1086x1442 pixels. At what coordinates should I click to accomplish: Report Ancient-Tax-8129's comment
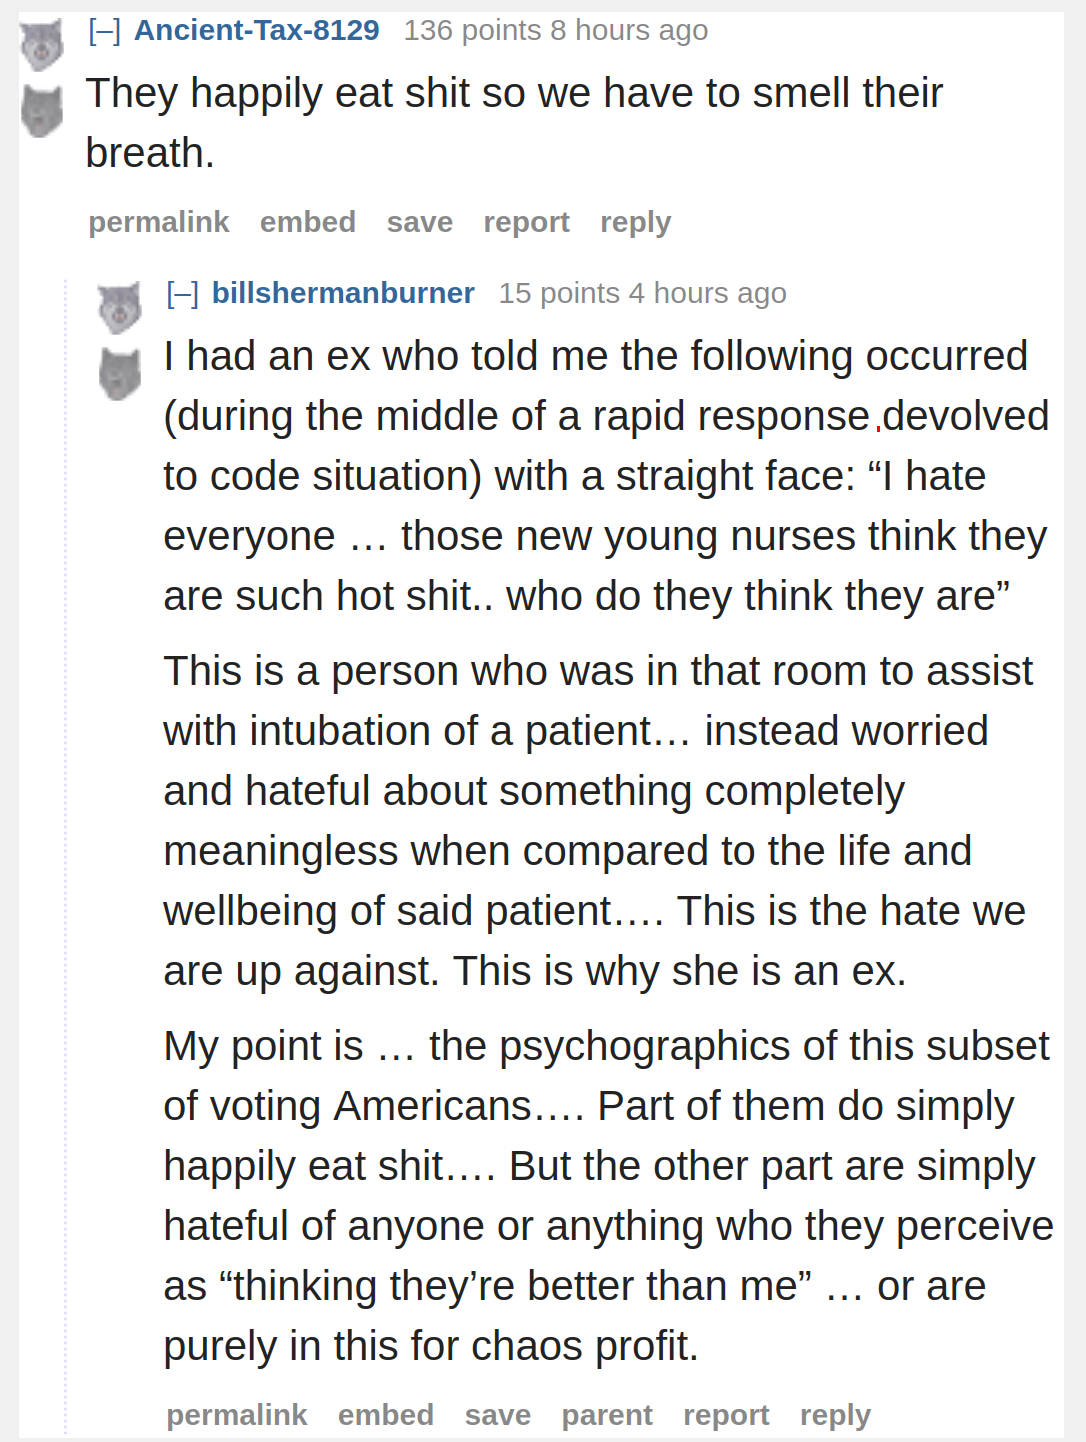(527, 222)
